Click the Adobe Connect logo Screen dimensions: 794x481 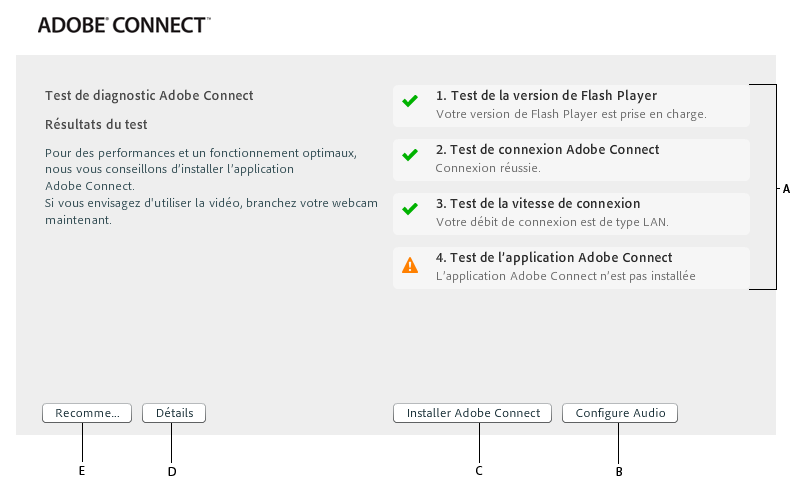click(x=123, y=25)
